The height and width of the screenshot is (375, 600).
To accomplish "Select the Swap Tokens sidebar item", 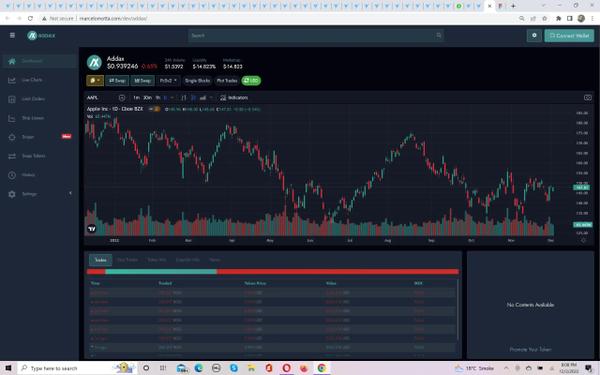I will point(33,156).
